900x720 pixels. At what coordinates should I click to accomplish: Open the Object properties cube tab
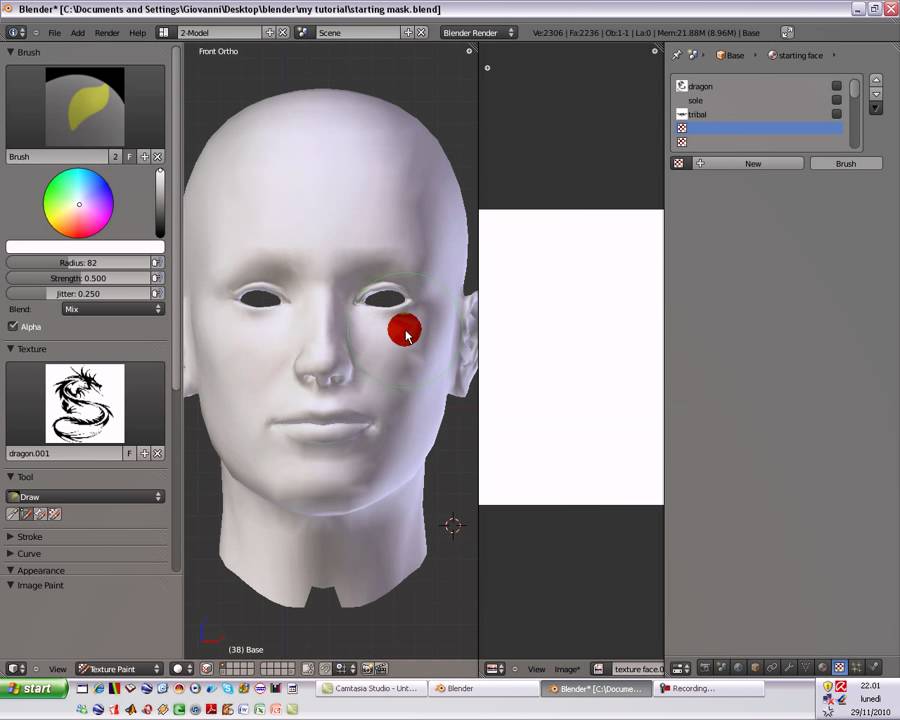[x=755, y=667]
